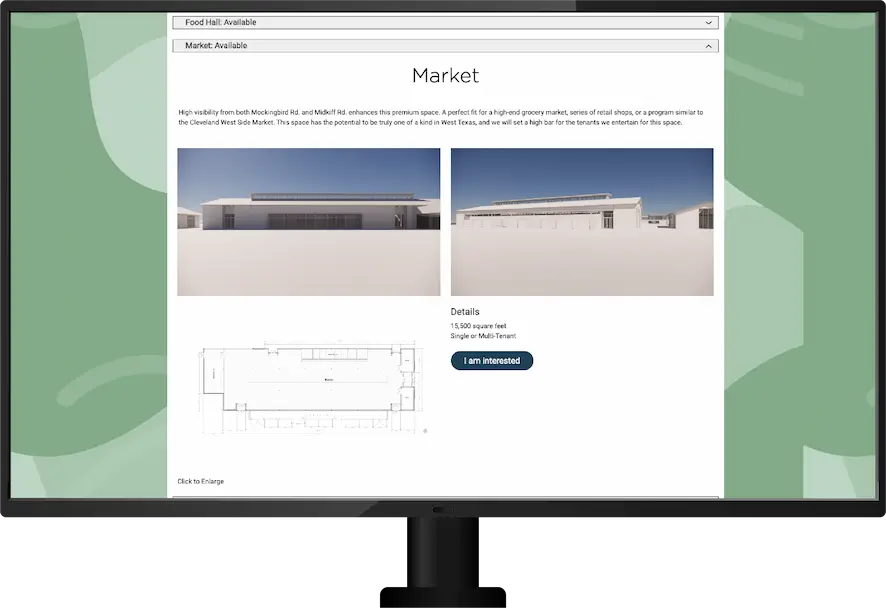Click the right exterior building rendering
The height and width of the screenshot is (608, 886).
pyautogui.click(x=582, y=221)
